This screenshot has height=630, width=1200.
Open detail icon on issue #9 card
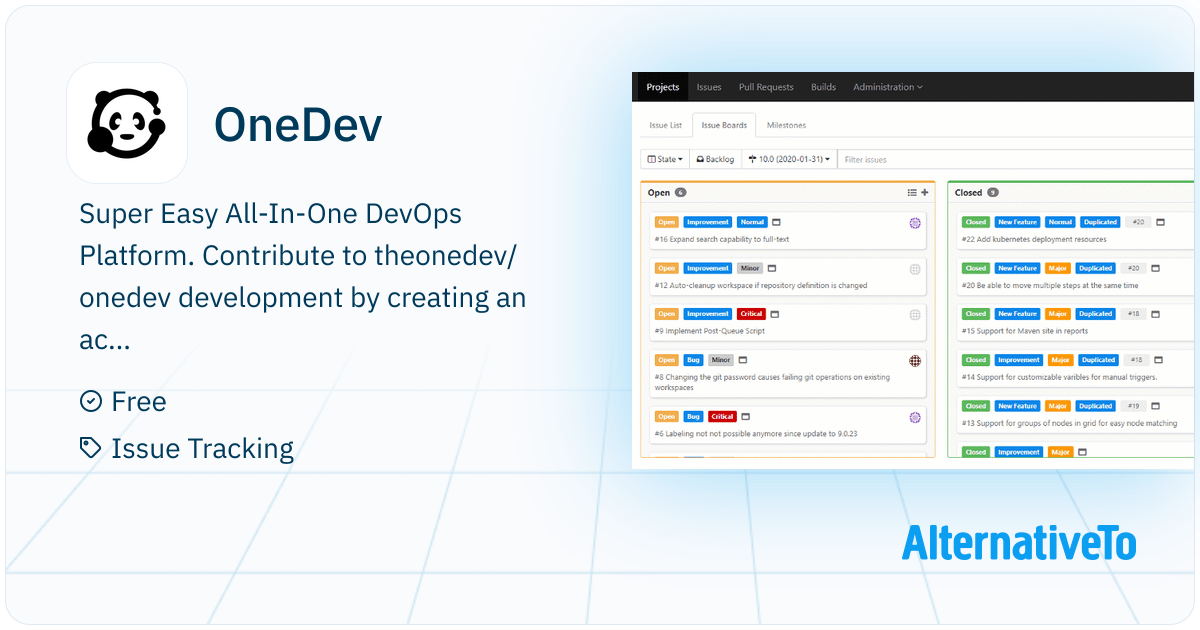tap(775, 314)
